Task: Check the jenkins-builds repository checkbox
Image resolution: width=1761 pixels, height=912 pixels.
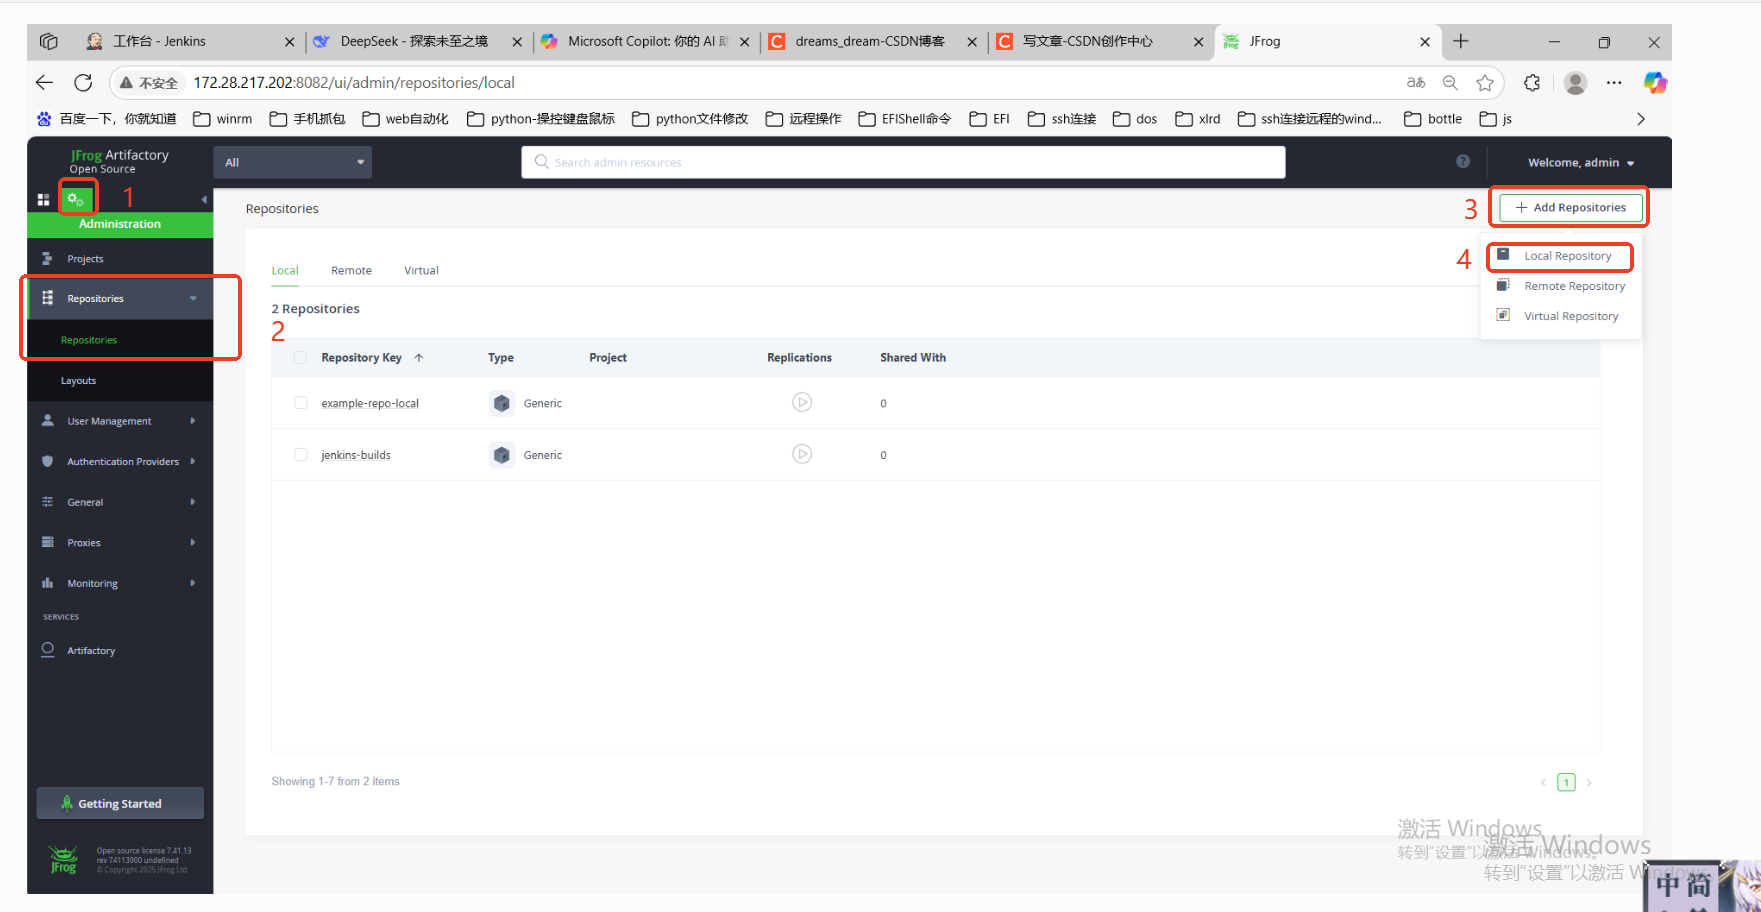Action: 301,454
